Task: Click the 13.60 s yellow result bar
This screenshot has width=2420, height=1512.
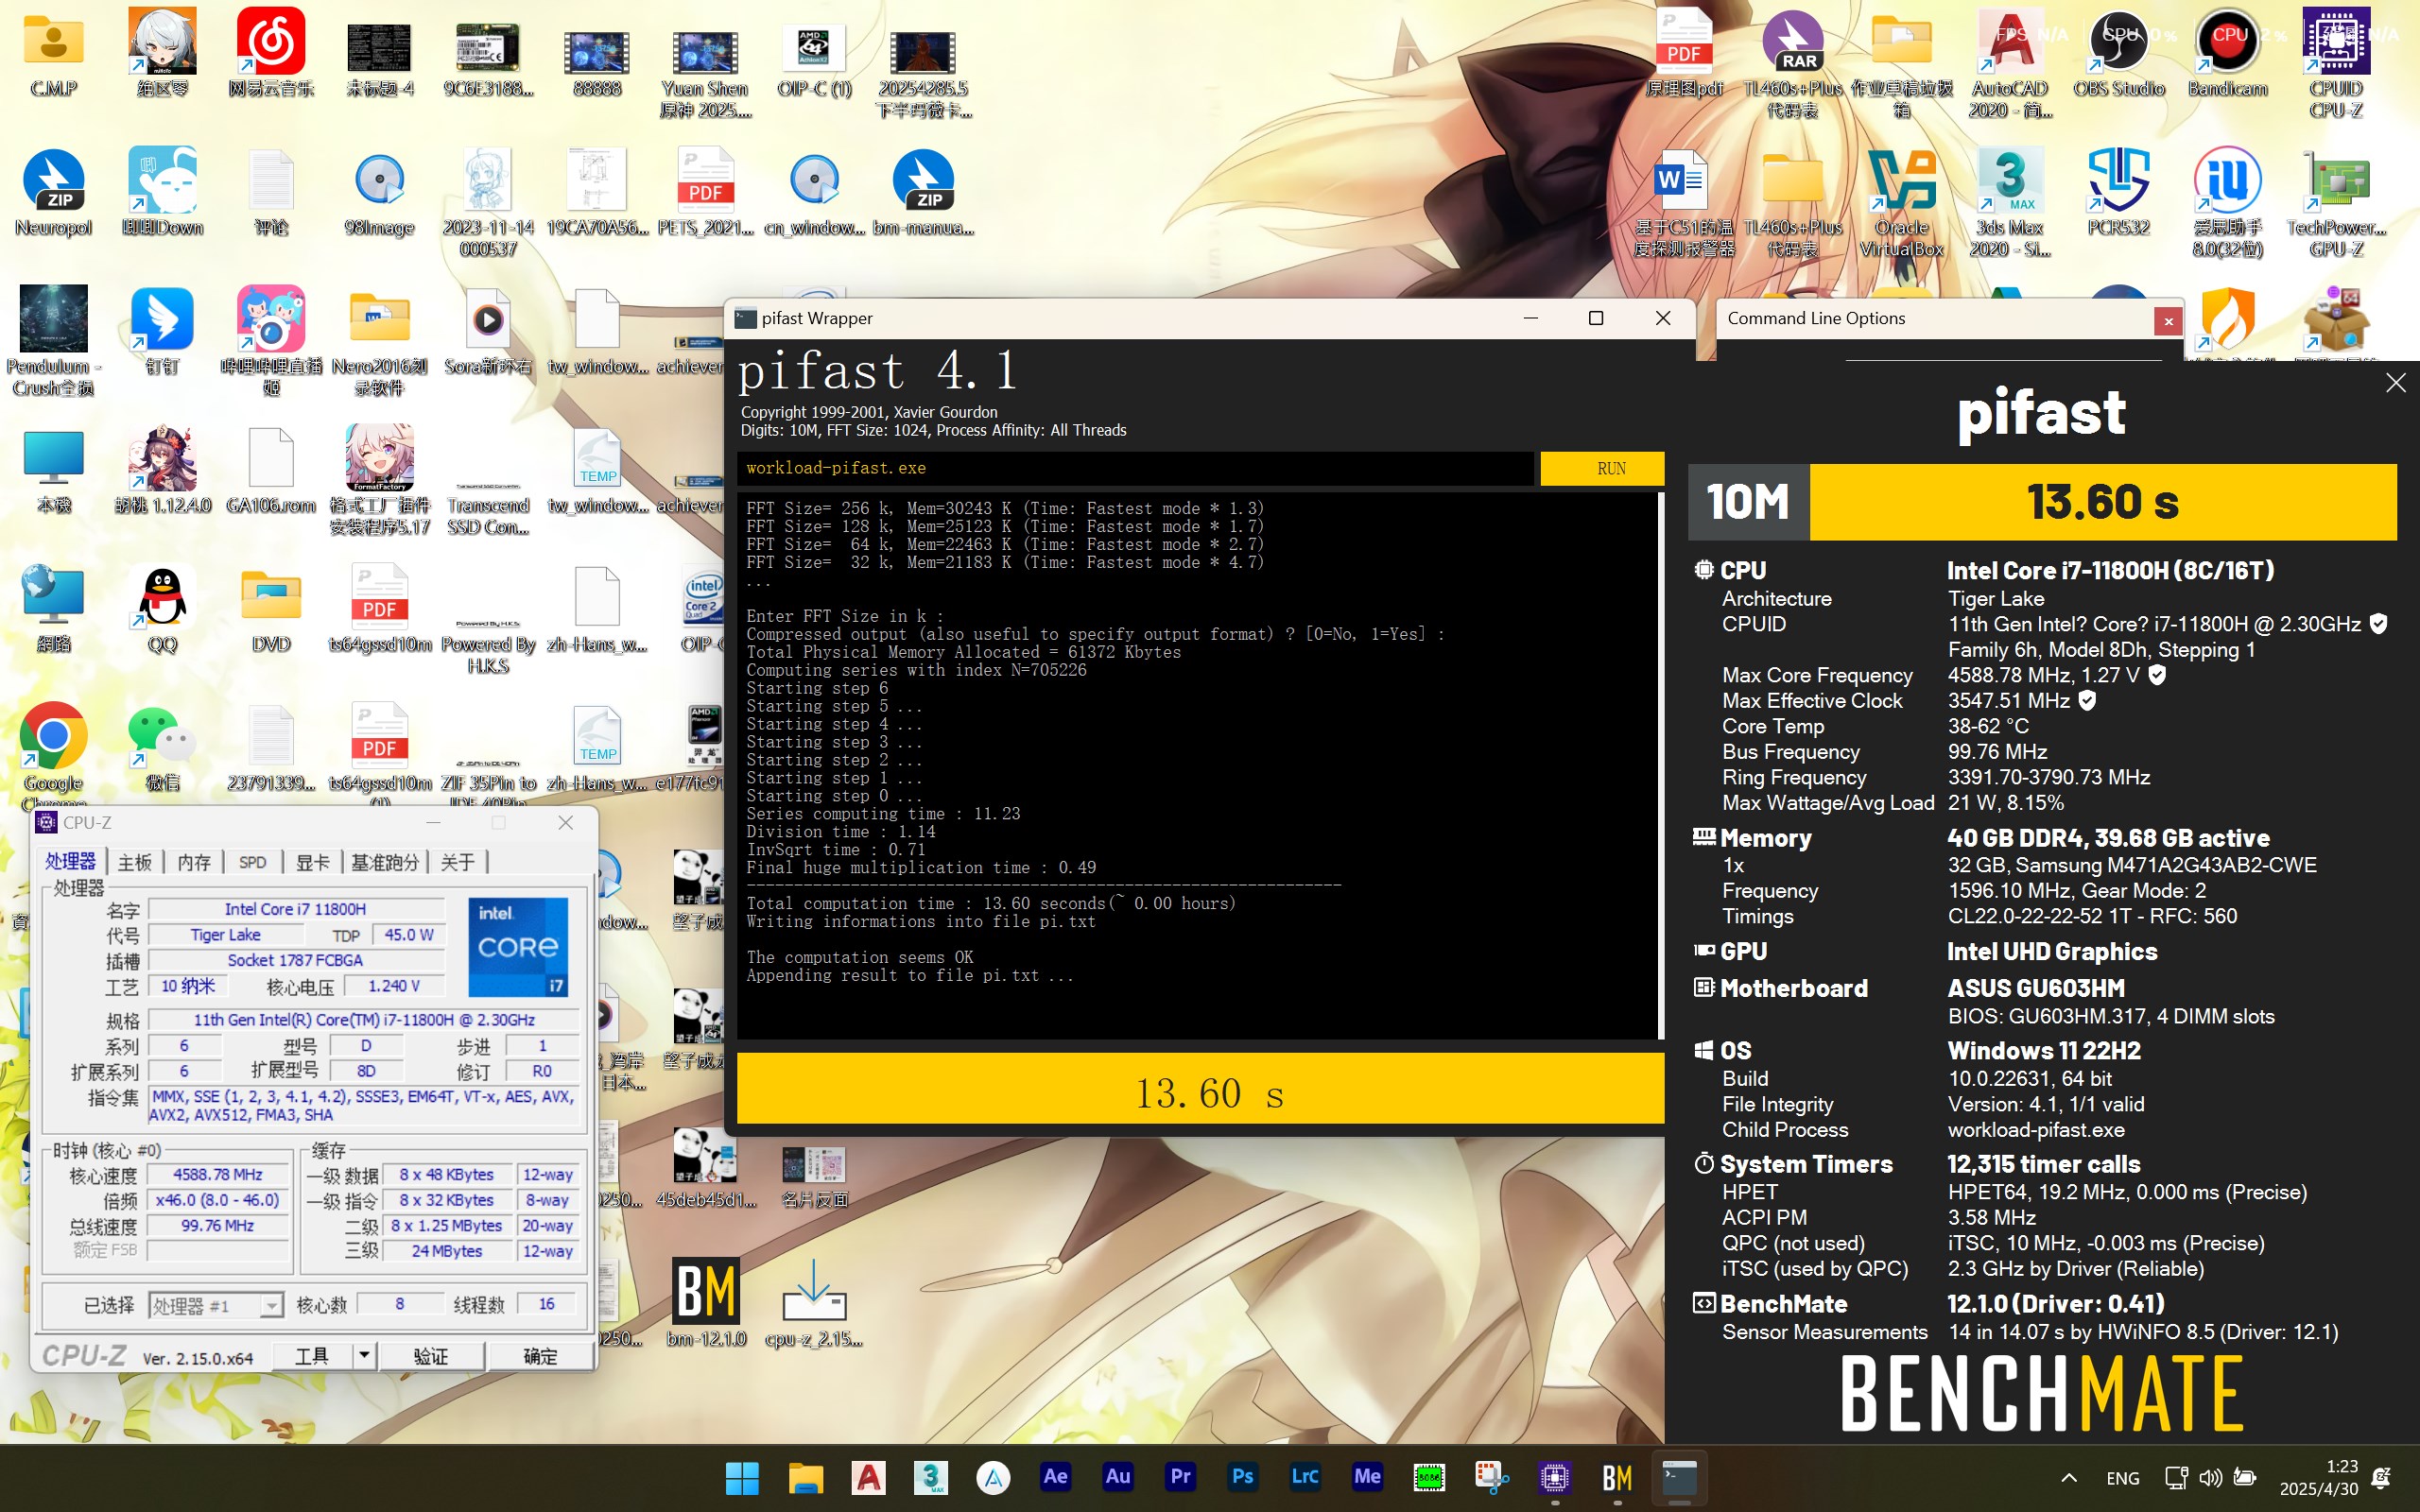Action: (x=1200, y=1088)
